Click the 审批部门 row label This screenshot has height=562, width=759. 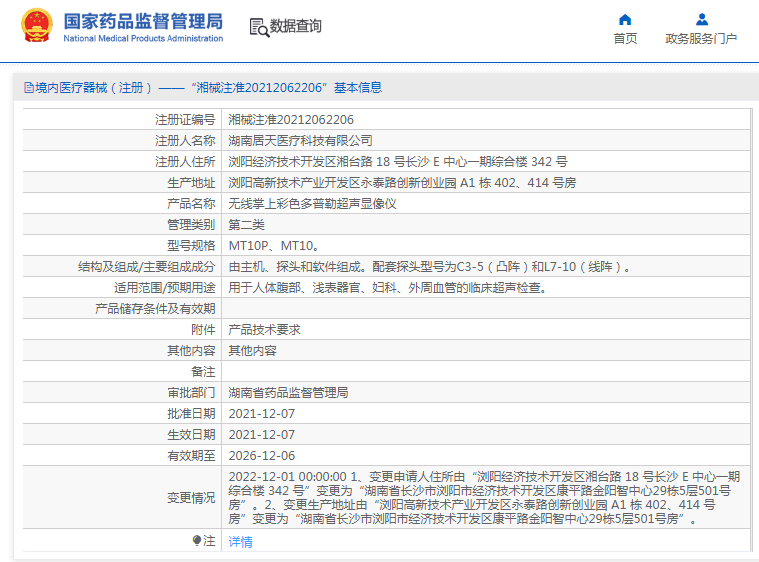tap(191, 393)
